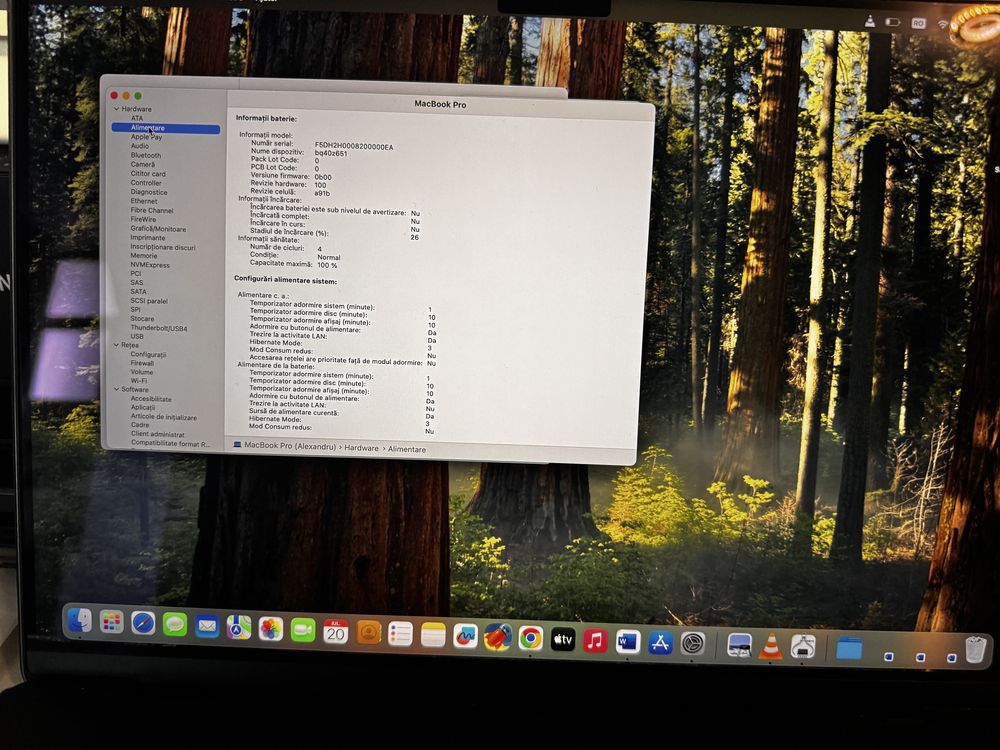Select Accesibilitate under Software
The image size is (1000, 750).
point(151,399)
